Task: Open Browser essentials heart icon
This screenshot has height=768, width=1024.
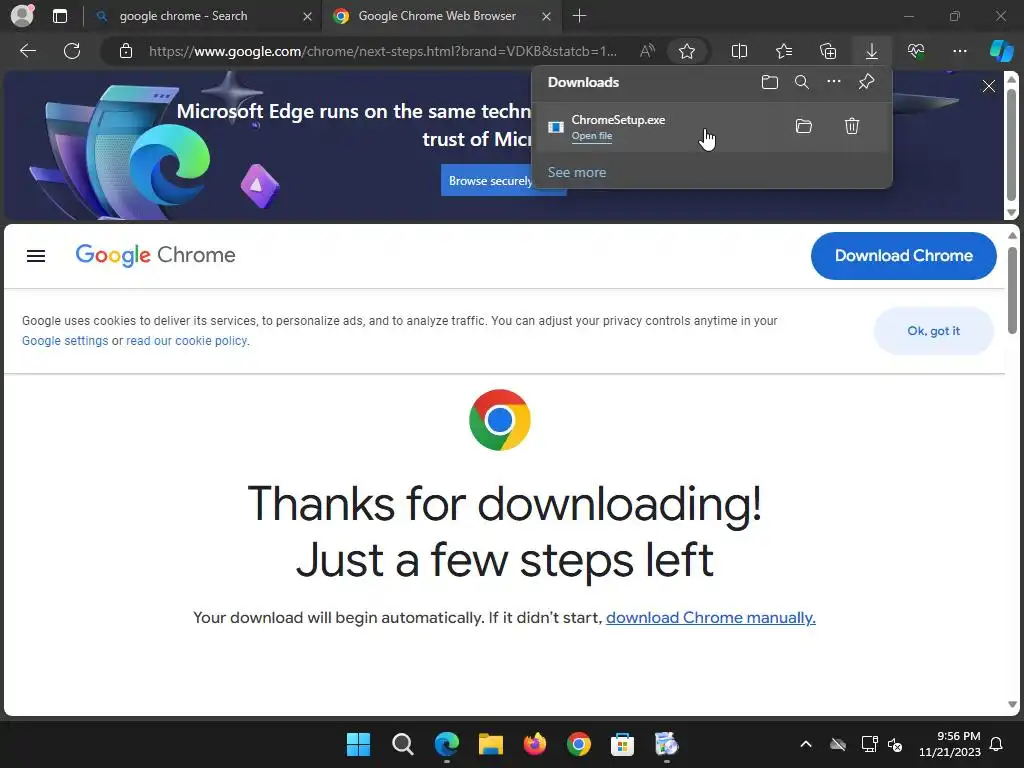Action: click(916, 51)
